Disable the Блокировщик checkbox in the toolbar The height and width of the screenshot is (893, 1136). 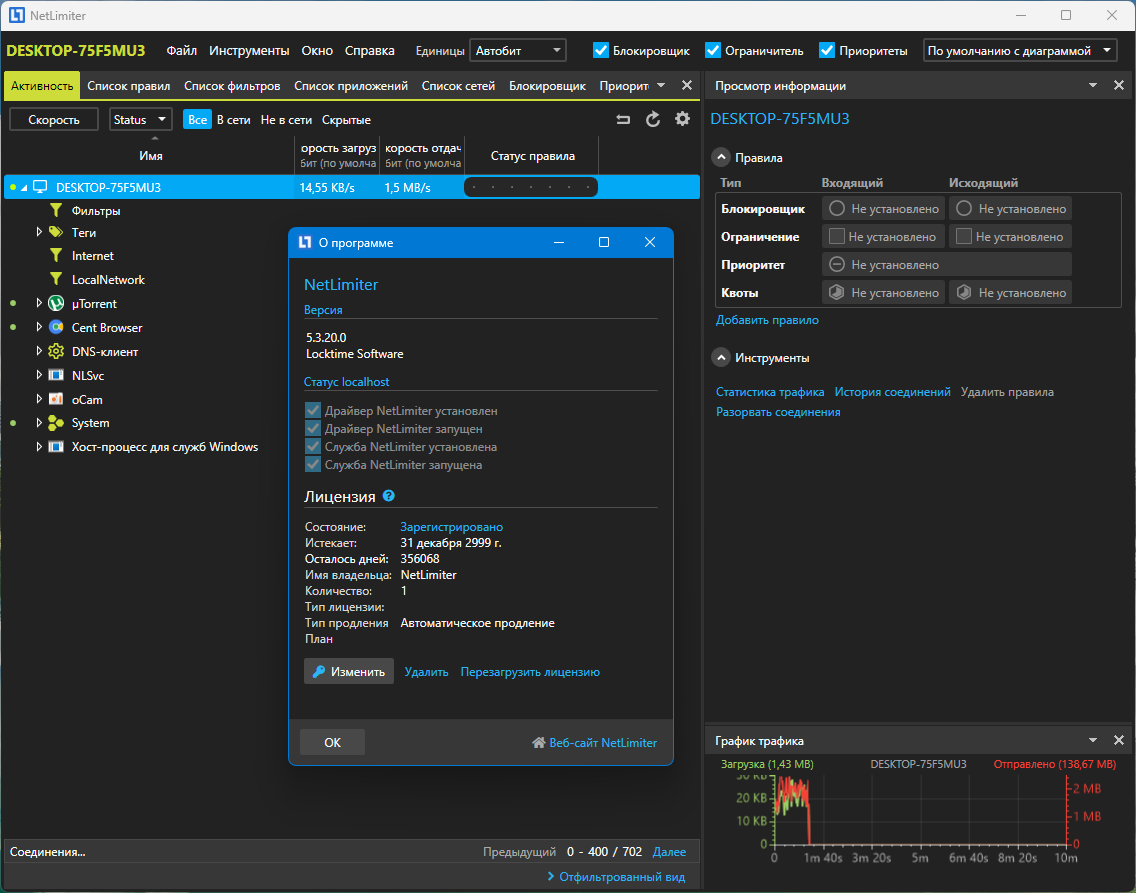coord(601,50)
